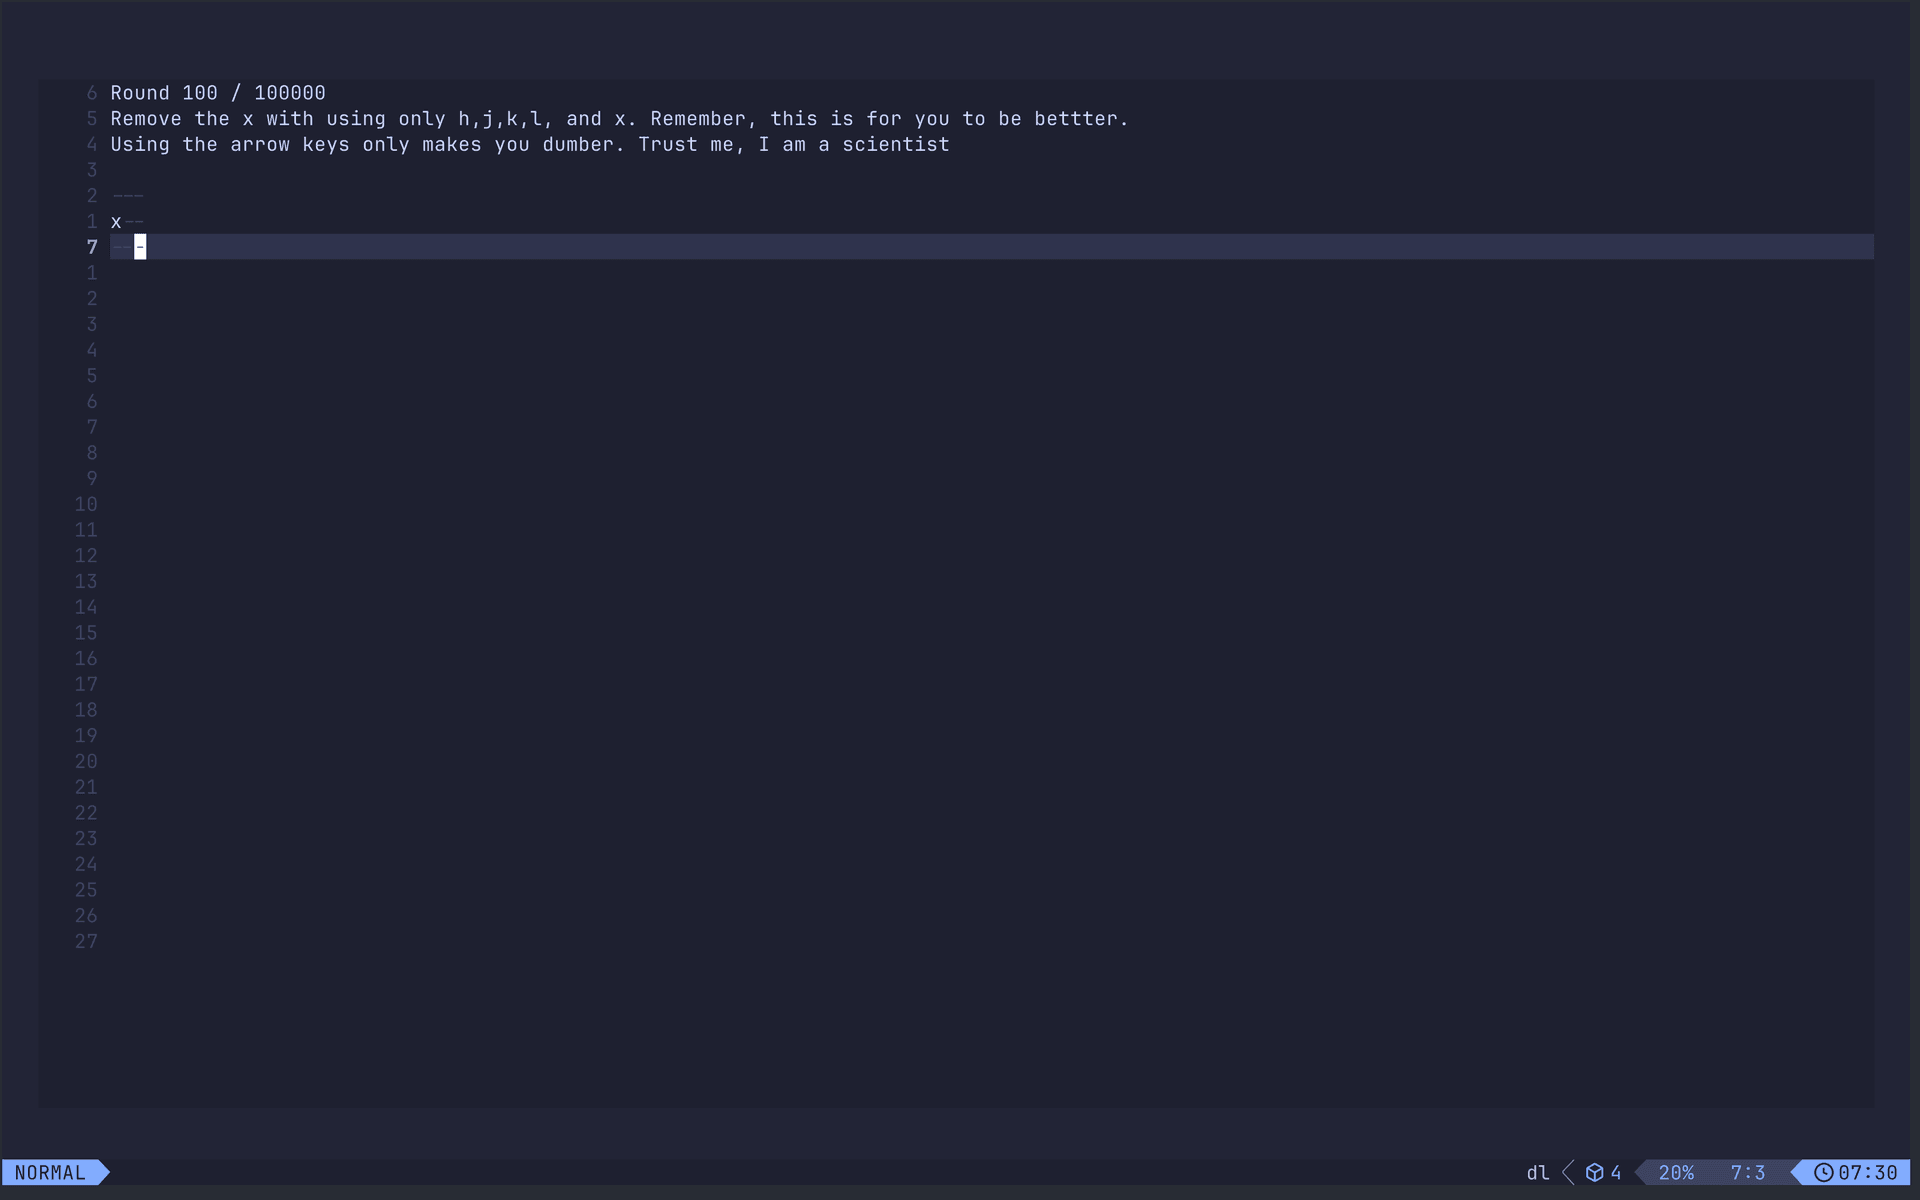Click relative line number 10 in gutter

[x=86, y=505]
